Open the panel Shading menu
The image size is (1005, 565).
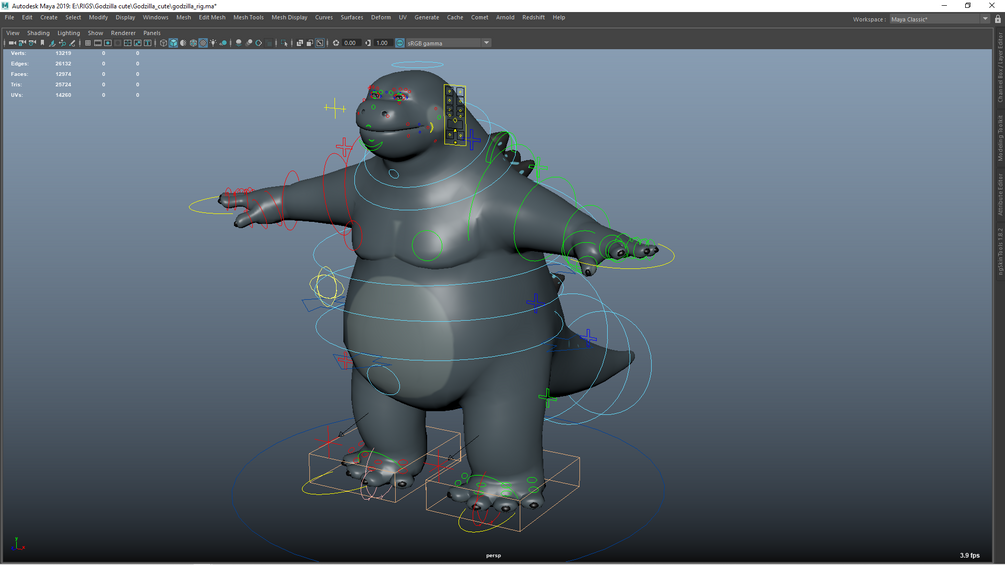[x=38, y=33]
